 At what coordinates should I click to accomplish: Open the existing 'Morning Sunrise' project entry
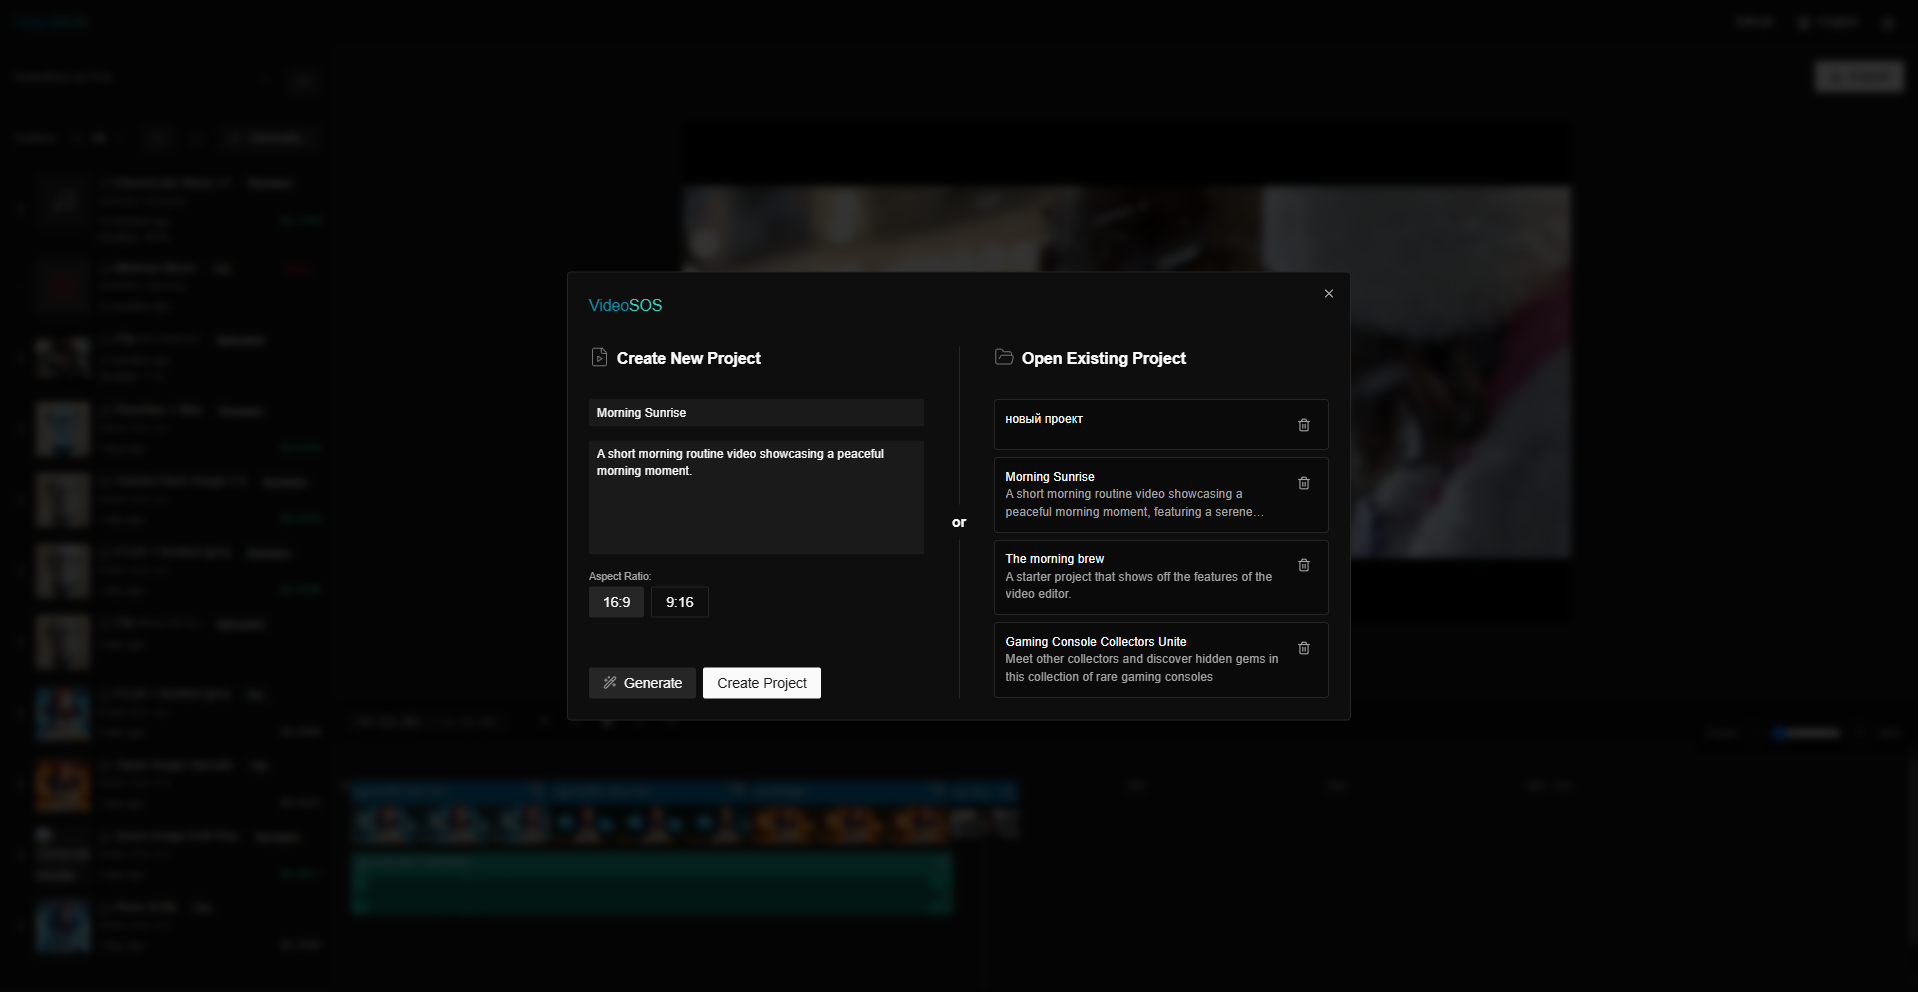(1140, 495)
